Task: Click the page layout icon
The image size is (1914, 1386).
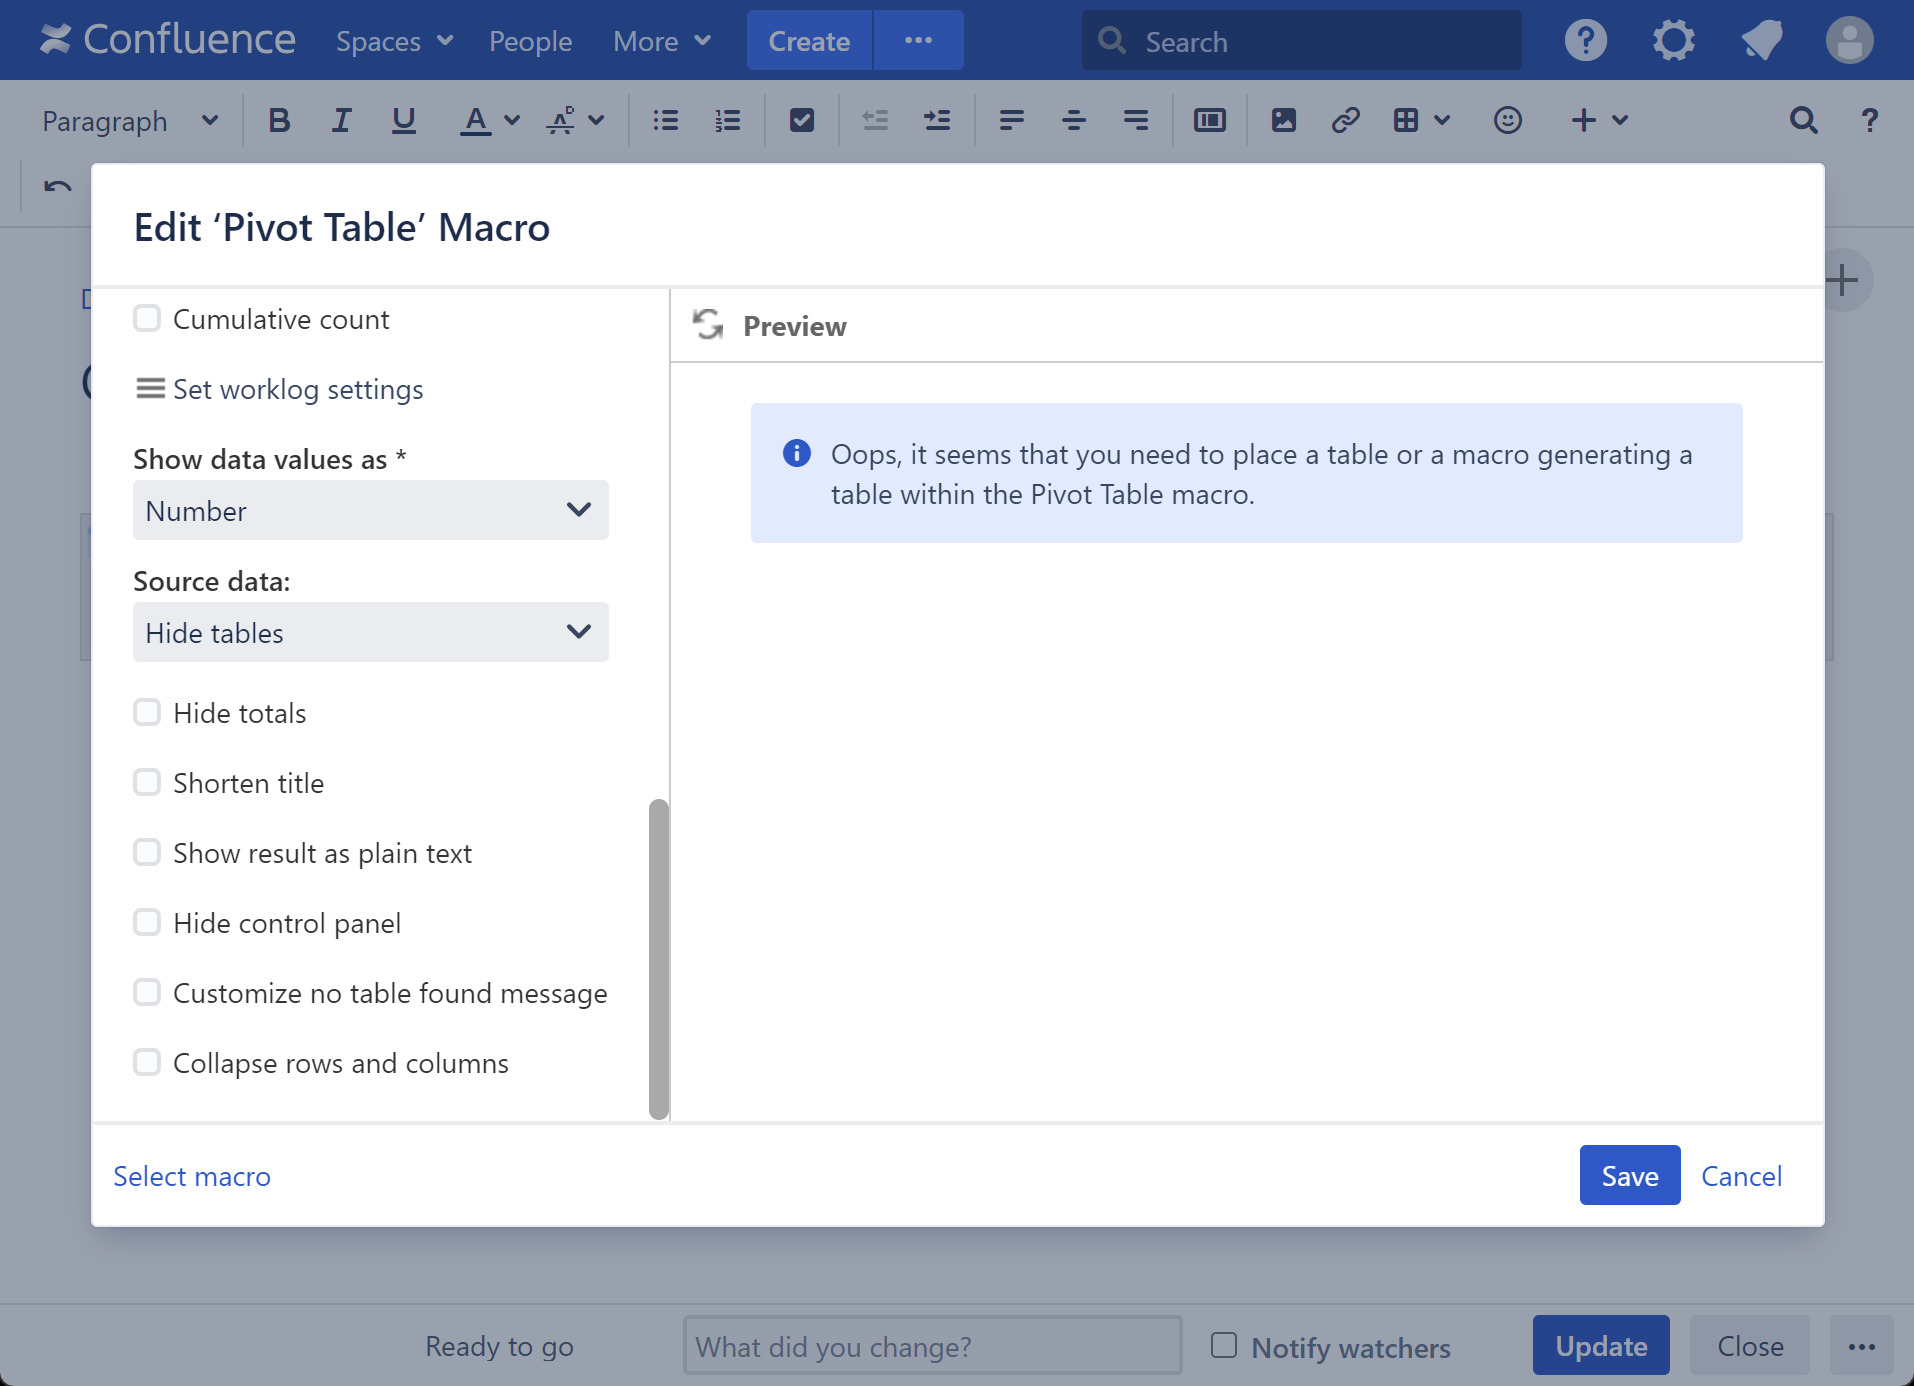Action: [1210, 121]
